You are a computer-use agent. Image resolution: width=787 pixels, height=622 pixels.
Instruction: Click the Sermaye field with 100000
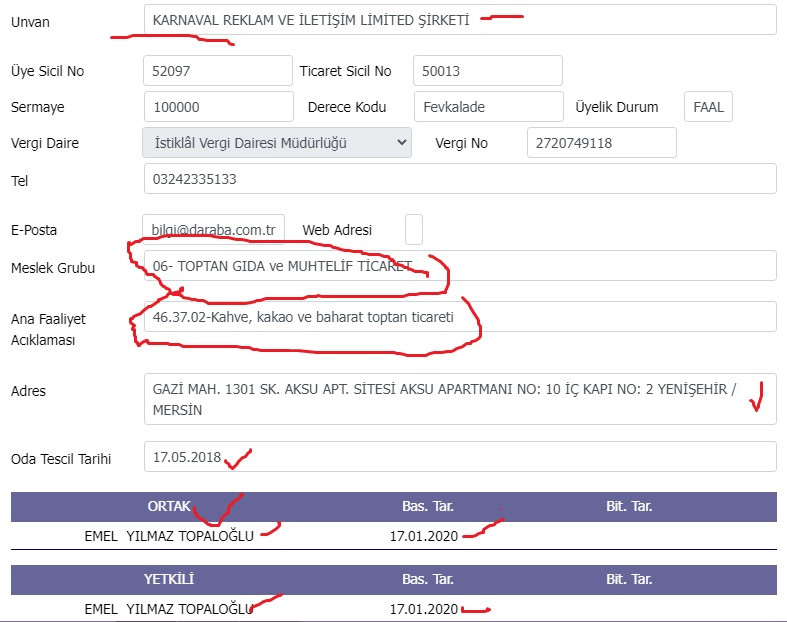(x=218, y=106)
